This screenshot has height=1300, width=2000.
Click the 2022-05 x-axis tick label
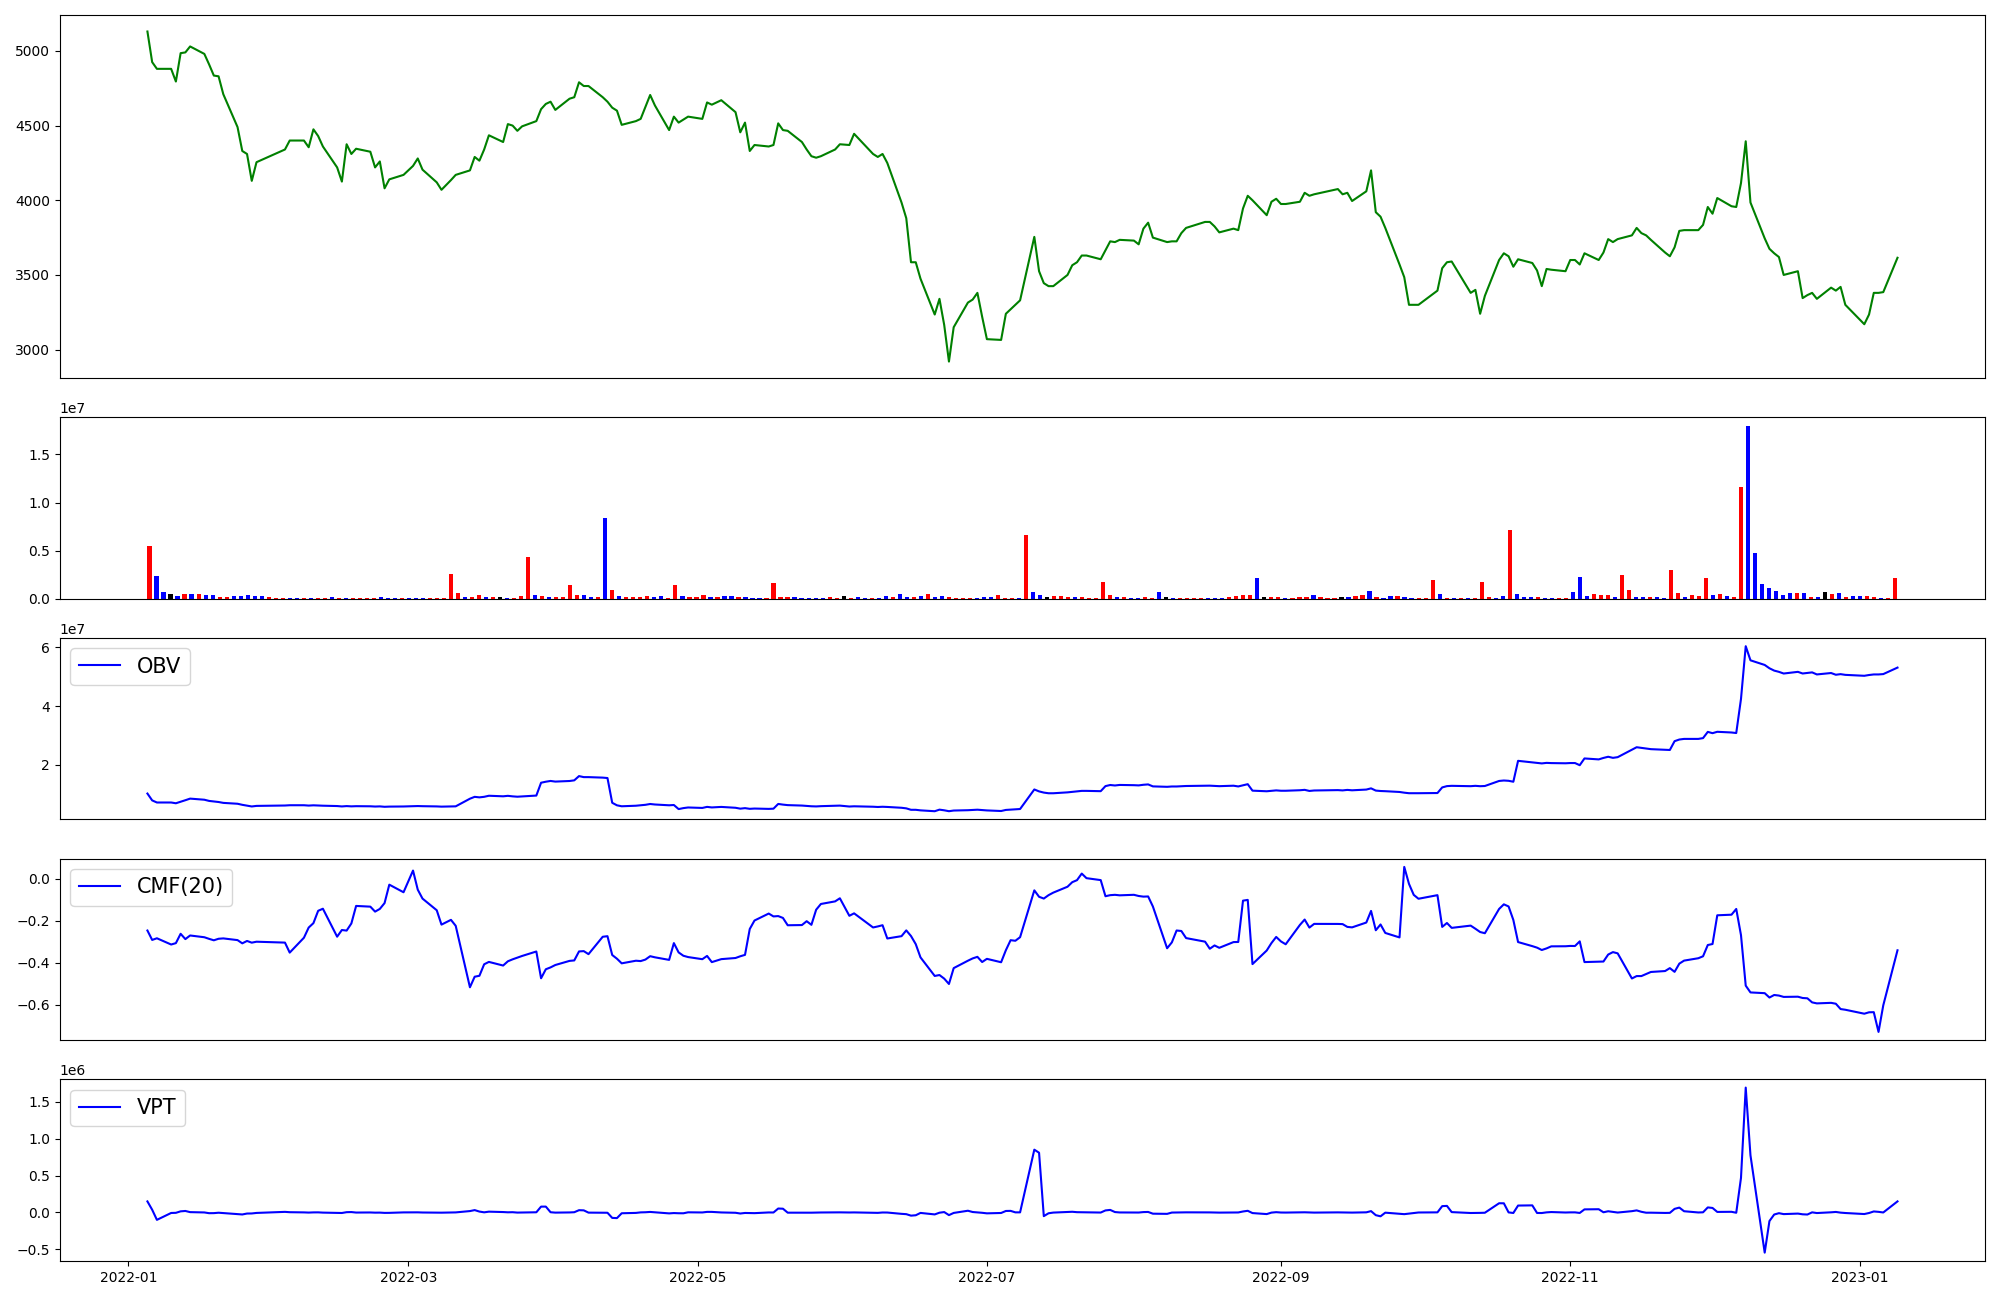(x=697, y=1277)
